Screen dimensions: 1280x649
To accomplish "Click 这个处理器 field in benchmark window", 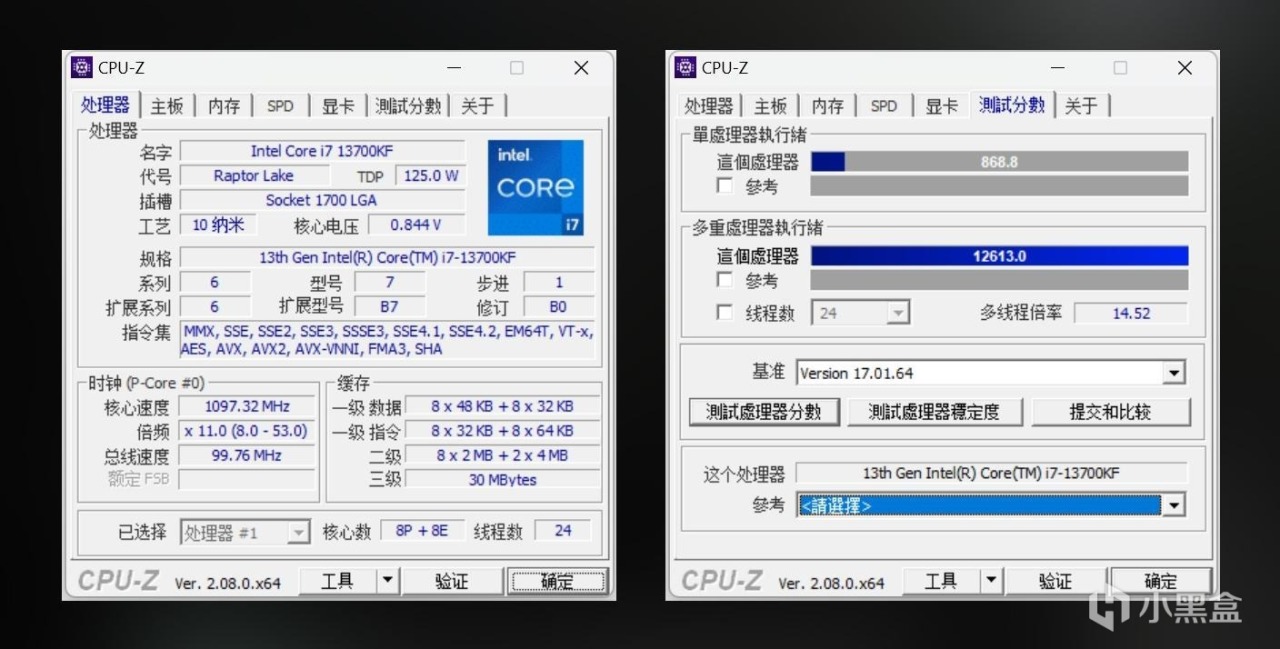I will pos(991,473).
